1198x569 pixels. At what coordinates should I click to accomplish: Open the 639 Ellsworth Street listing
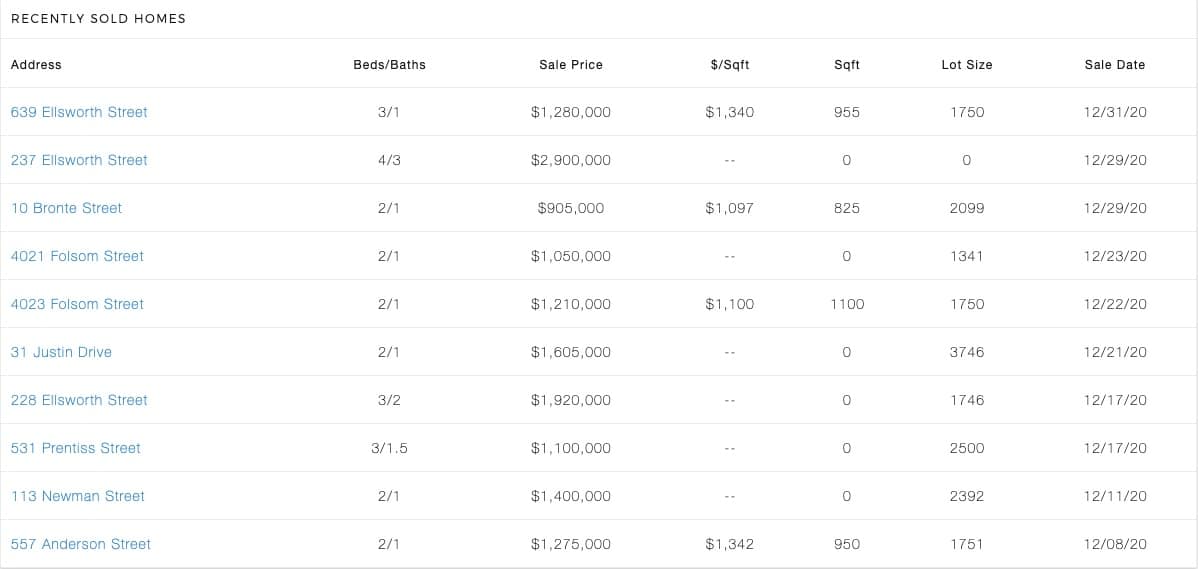point(79,112)
